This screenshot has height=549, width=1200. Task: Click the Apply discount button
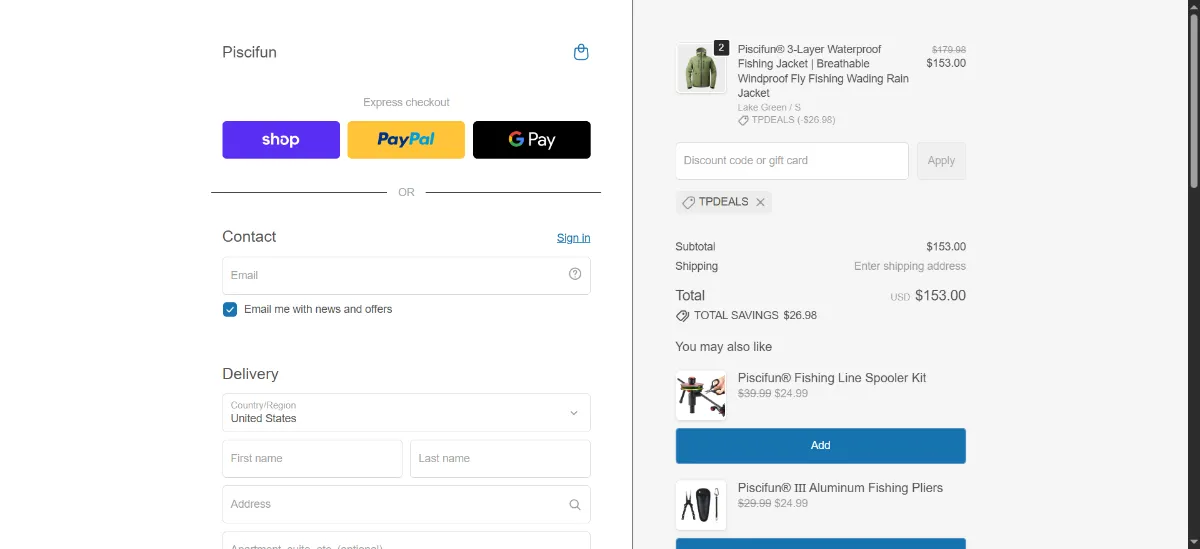pos(941,161)
